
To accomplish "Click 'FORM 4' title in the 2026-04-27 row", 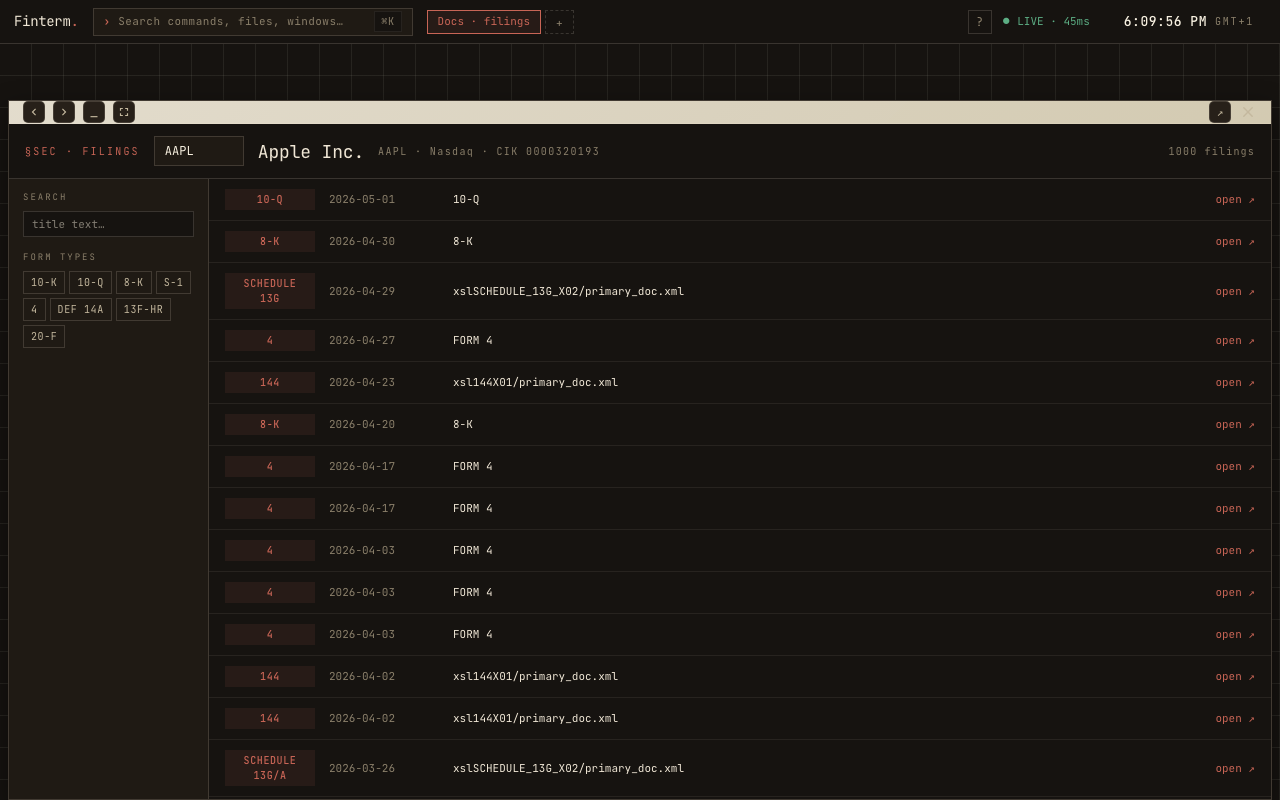I will click(x=473, y=341).
